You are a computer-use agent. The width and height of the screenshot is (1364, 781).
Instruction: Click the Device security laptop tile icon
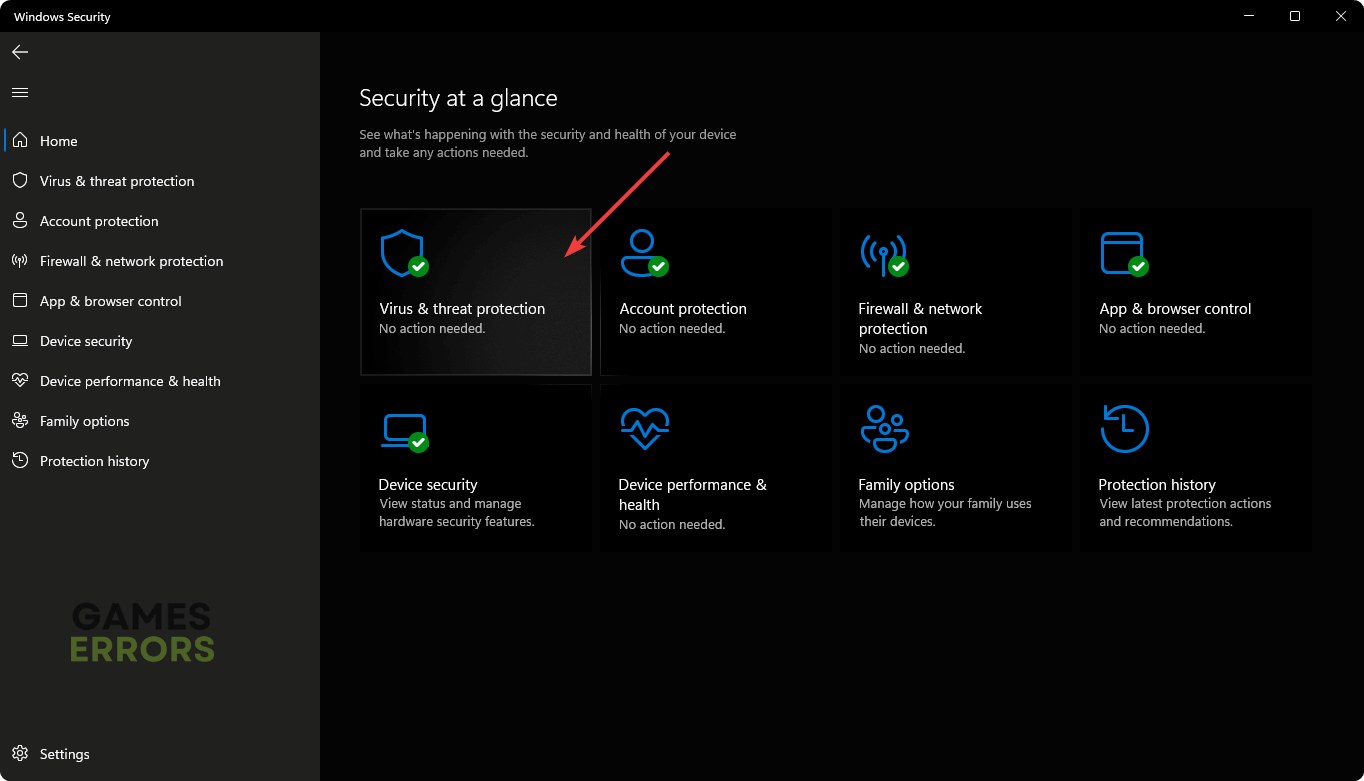[404, 431]
